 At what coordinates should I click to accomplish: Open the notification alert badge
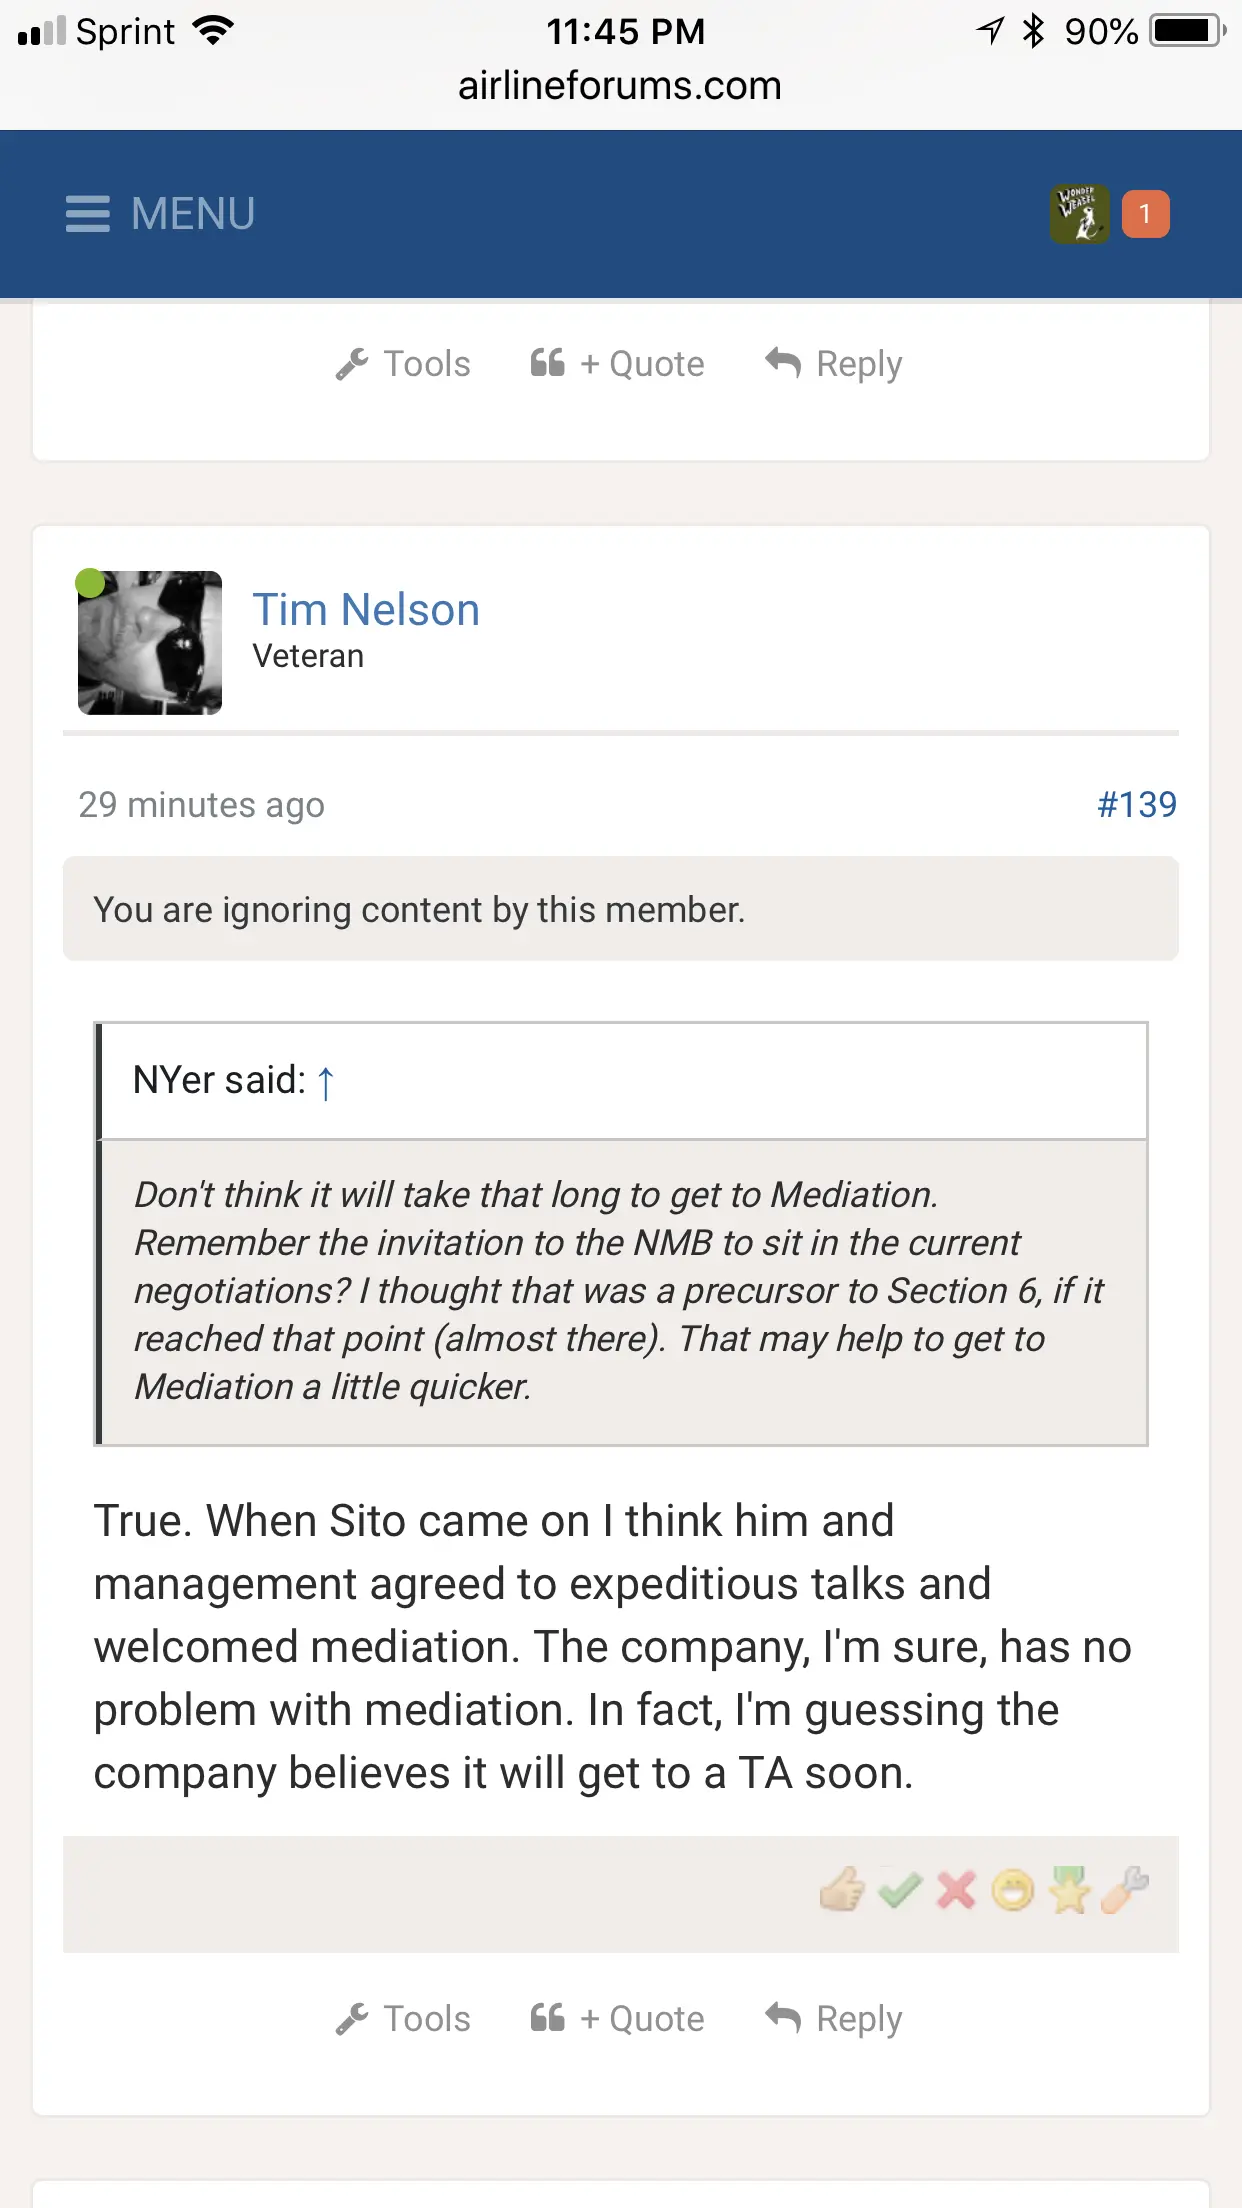pos(1145,214)
